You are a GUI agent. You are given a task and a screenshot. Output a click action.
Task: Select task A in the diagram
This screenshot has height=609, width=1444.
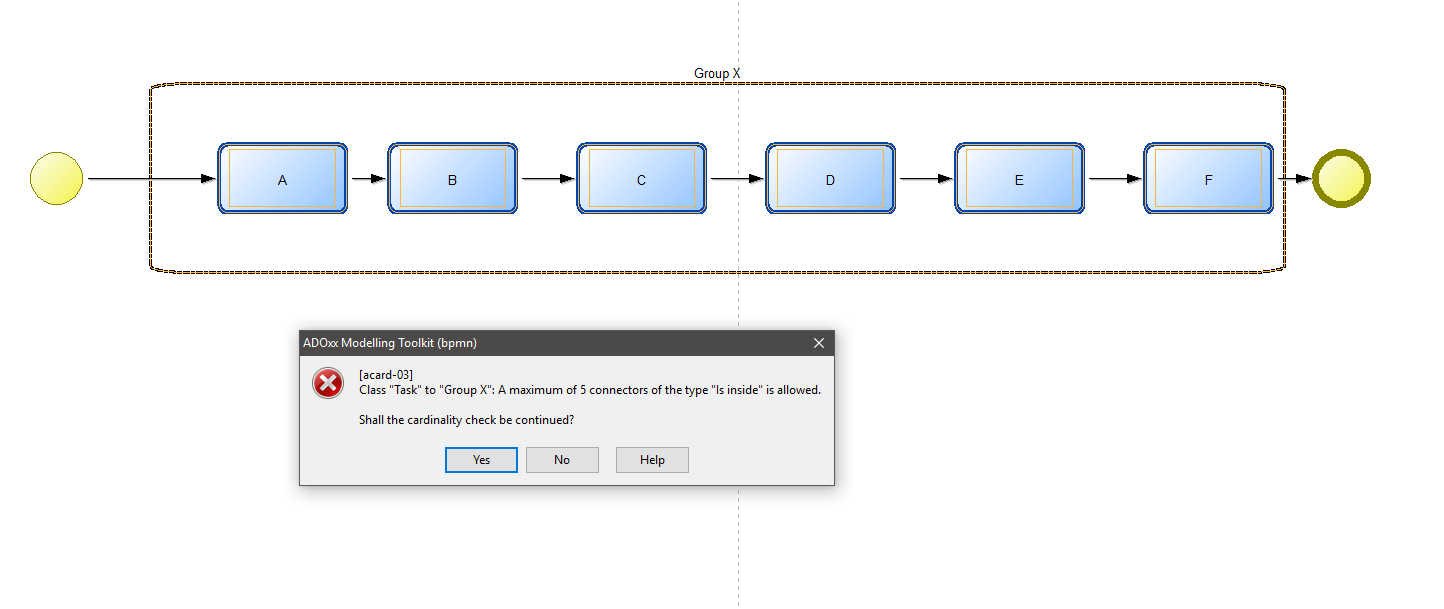(283, 179)
